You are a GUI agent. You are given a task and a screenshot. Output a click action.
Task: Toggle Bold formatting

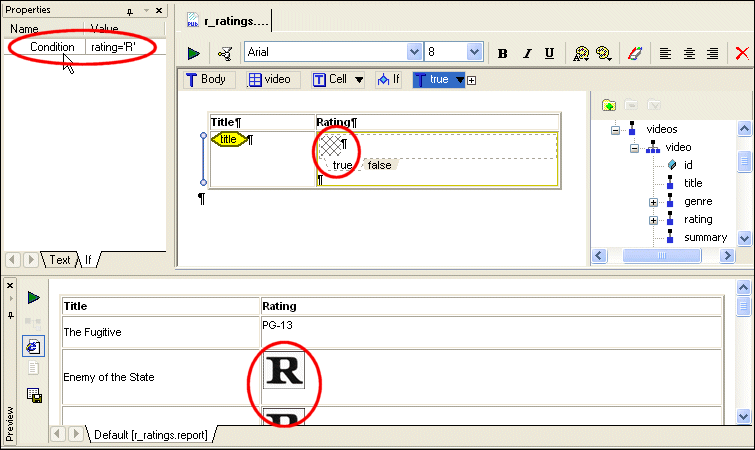(x=503, y=53)
